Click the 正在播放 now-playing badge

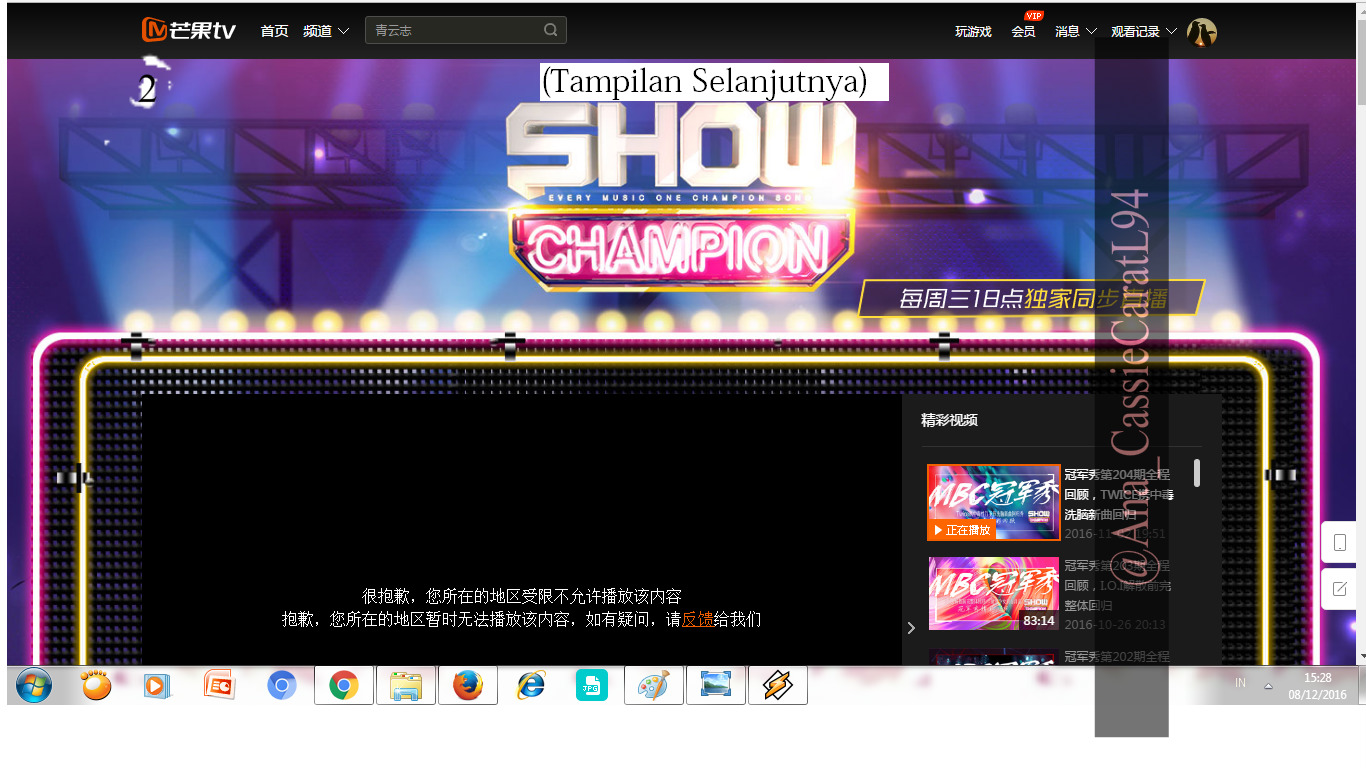point(961,530)
